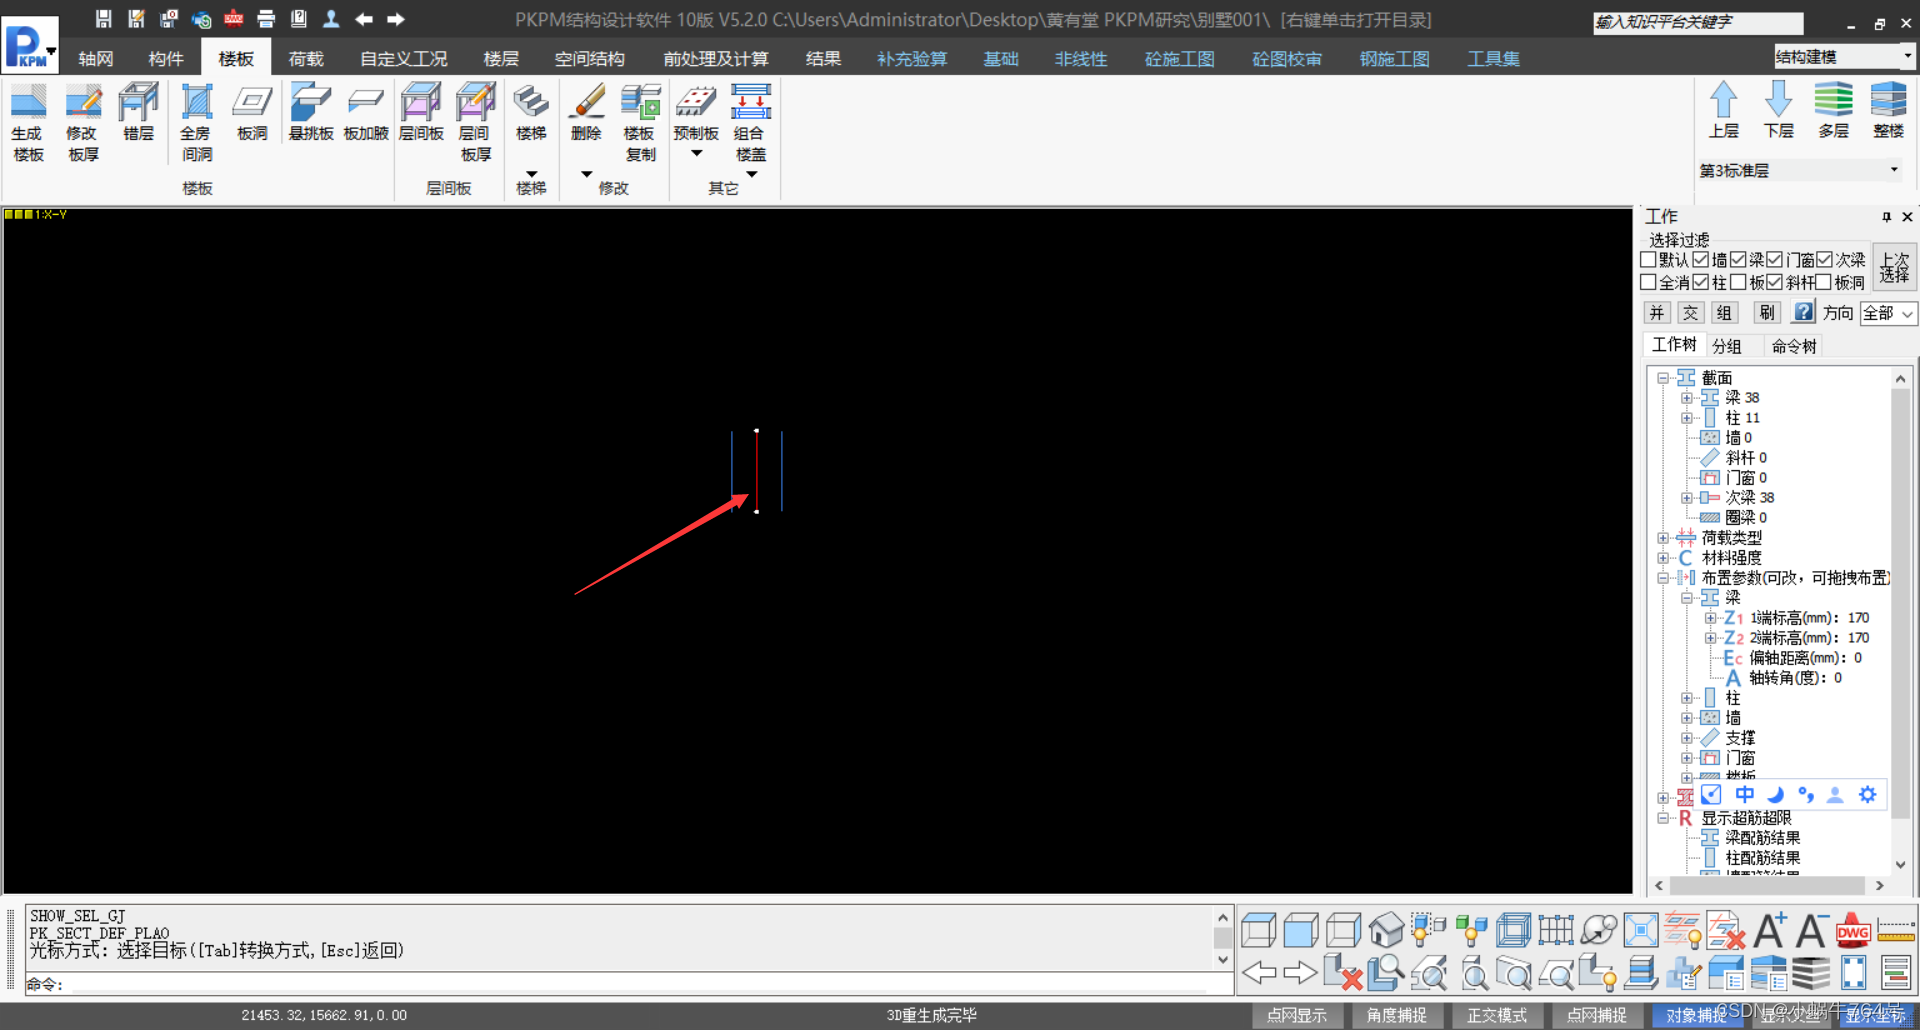The width and height of the screenshot is (1920, 1030).
Task: Click the 板加腋 tool
Action: pos(366,112)
